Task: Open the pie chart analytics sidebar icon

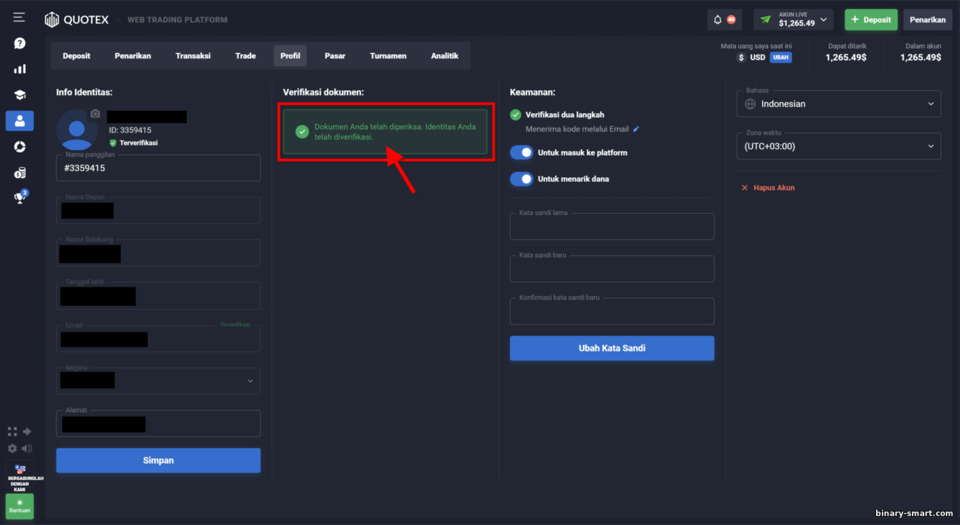Action: coord(20,147)
